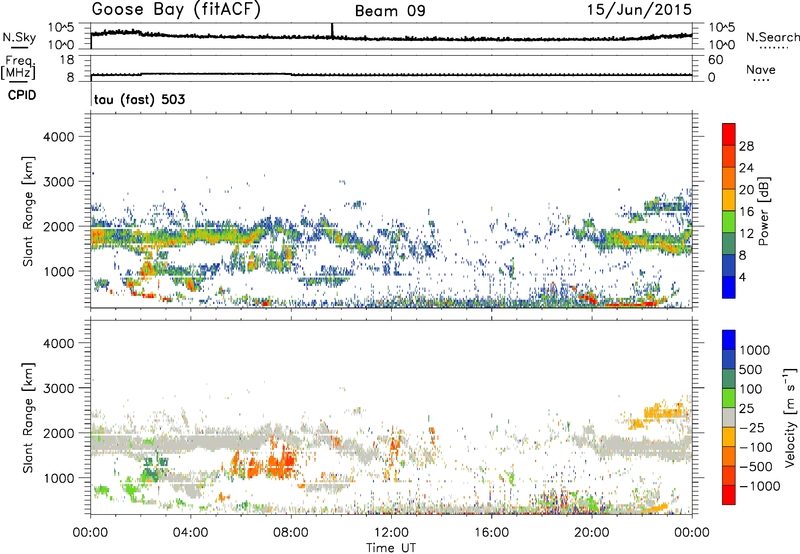
Task: Click the 'Velocity [m s-1]' colorbar label
Action: [x=790, y=417]
